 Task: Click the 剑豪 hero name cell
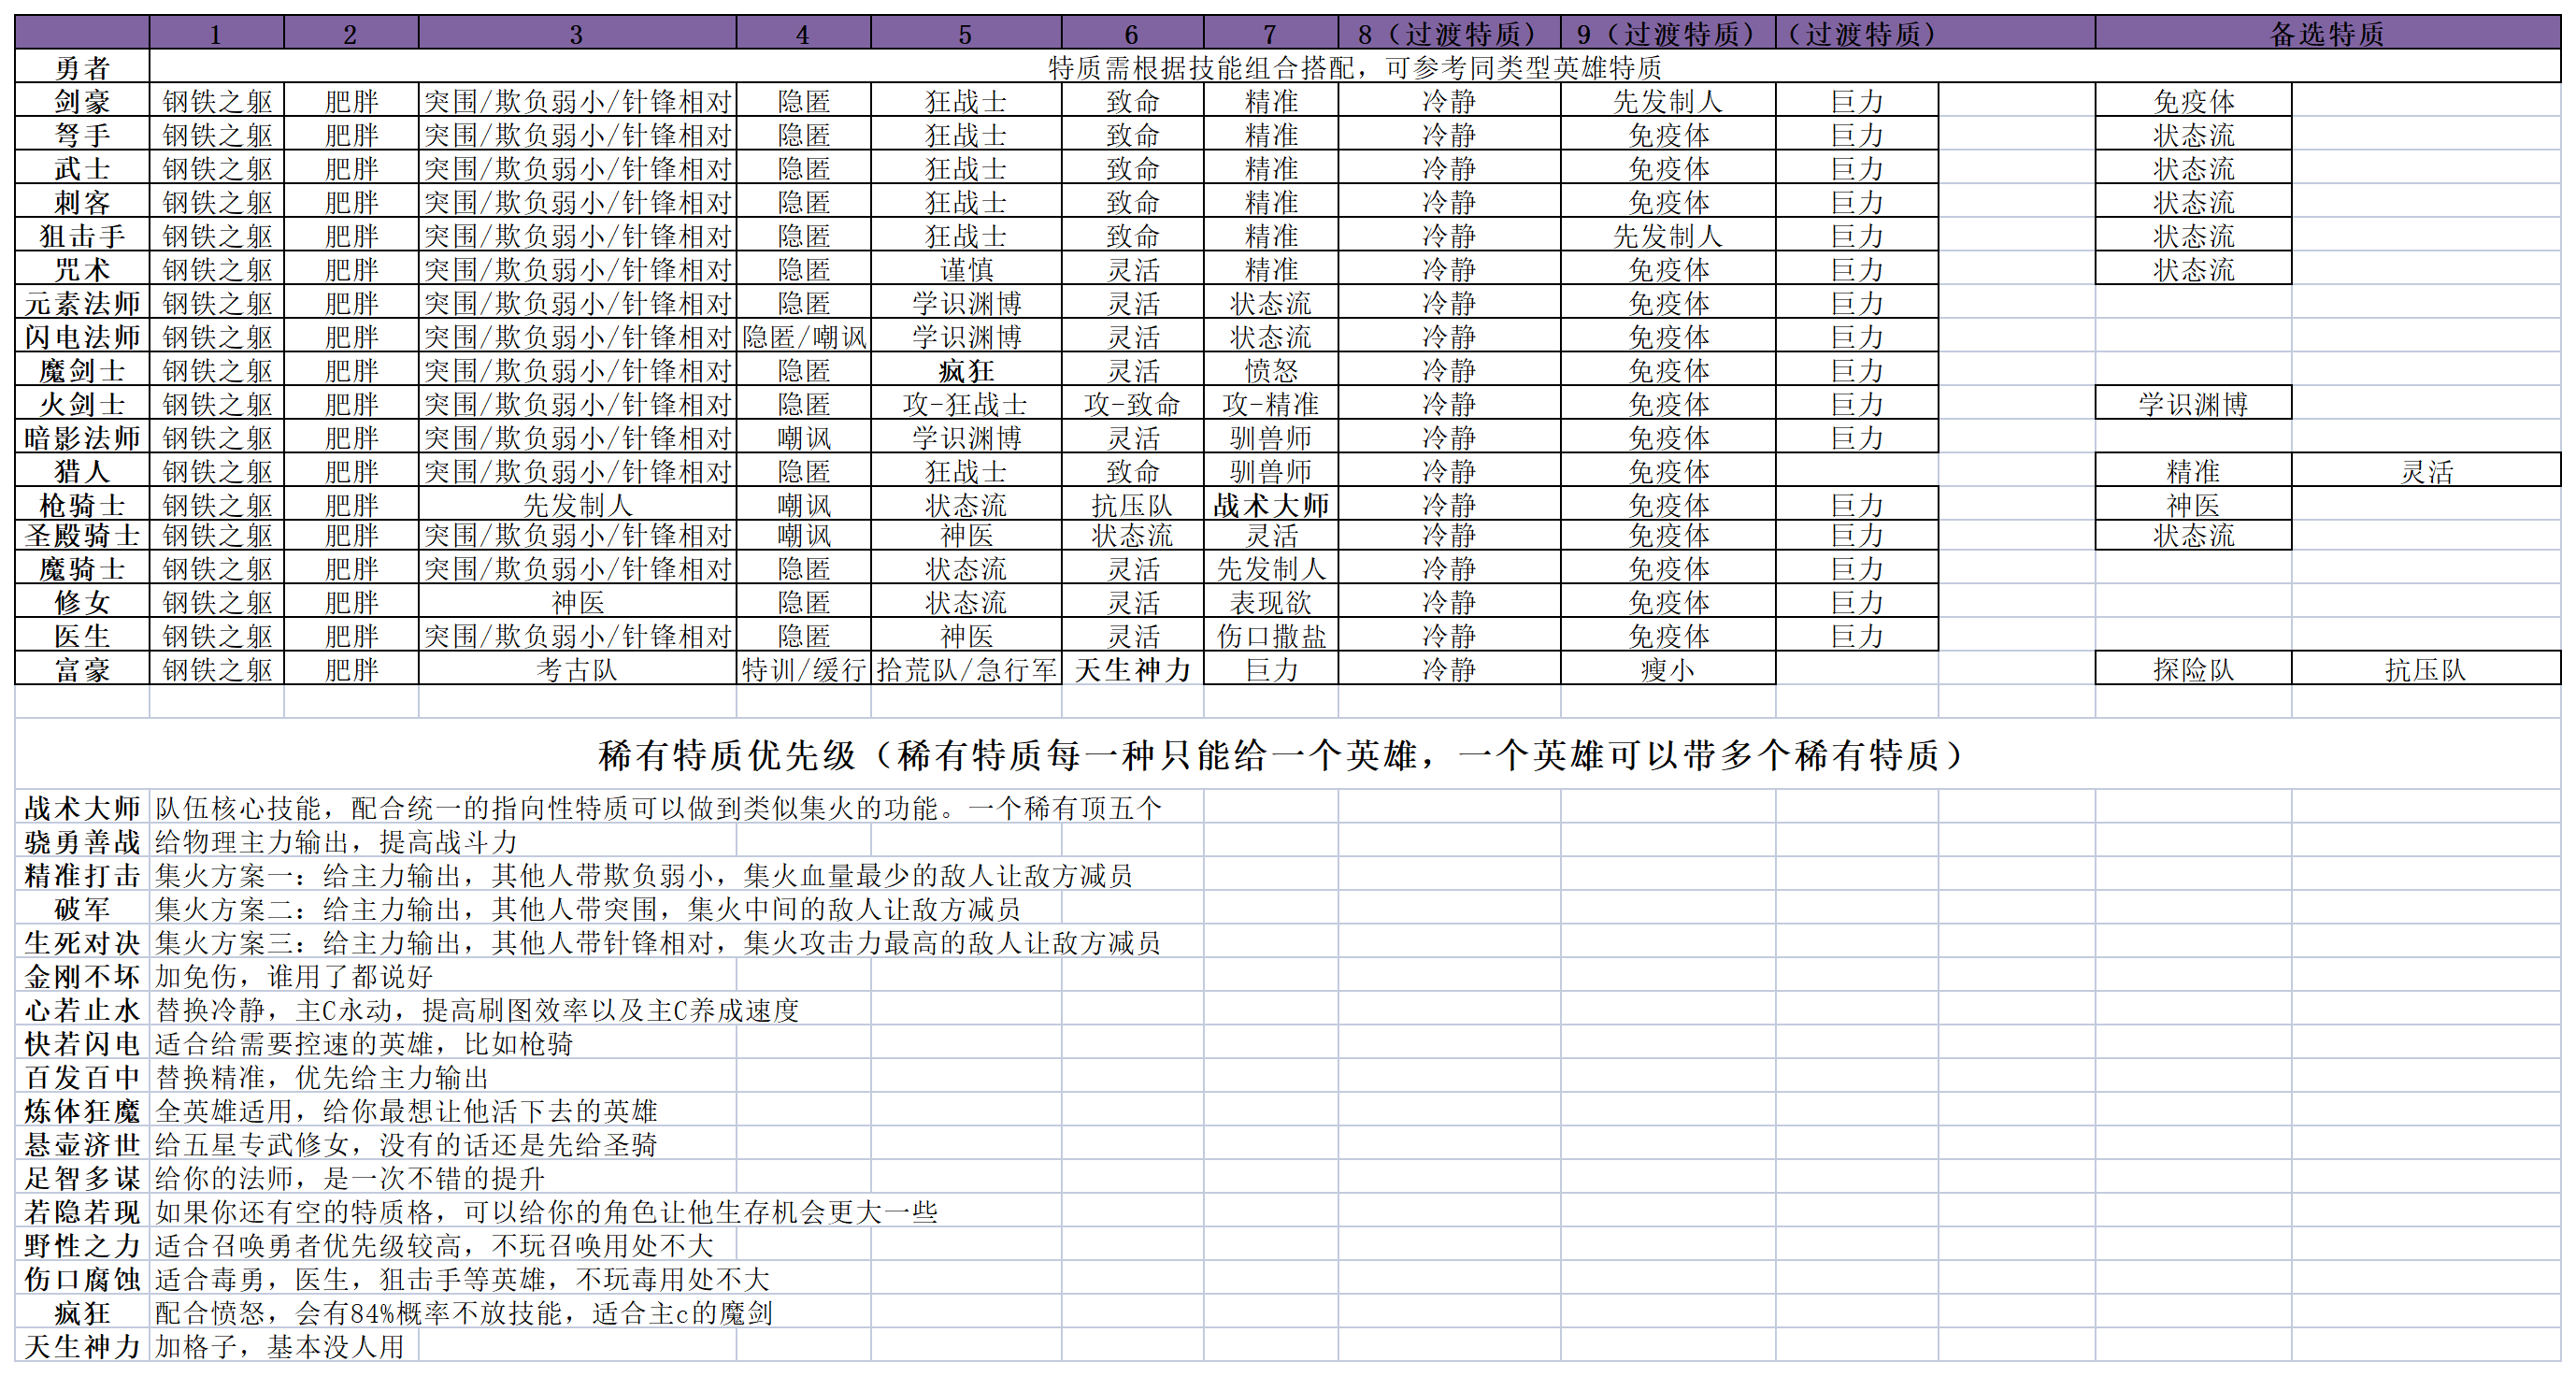pos(82,101)
